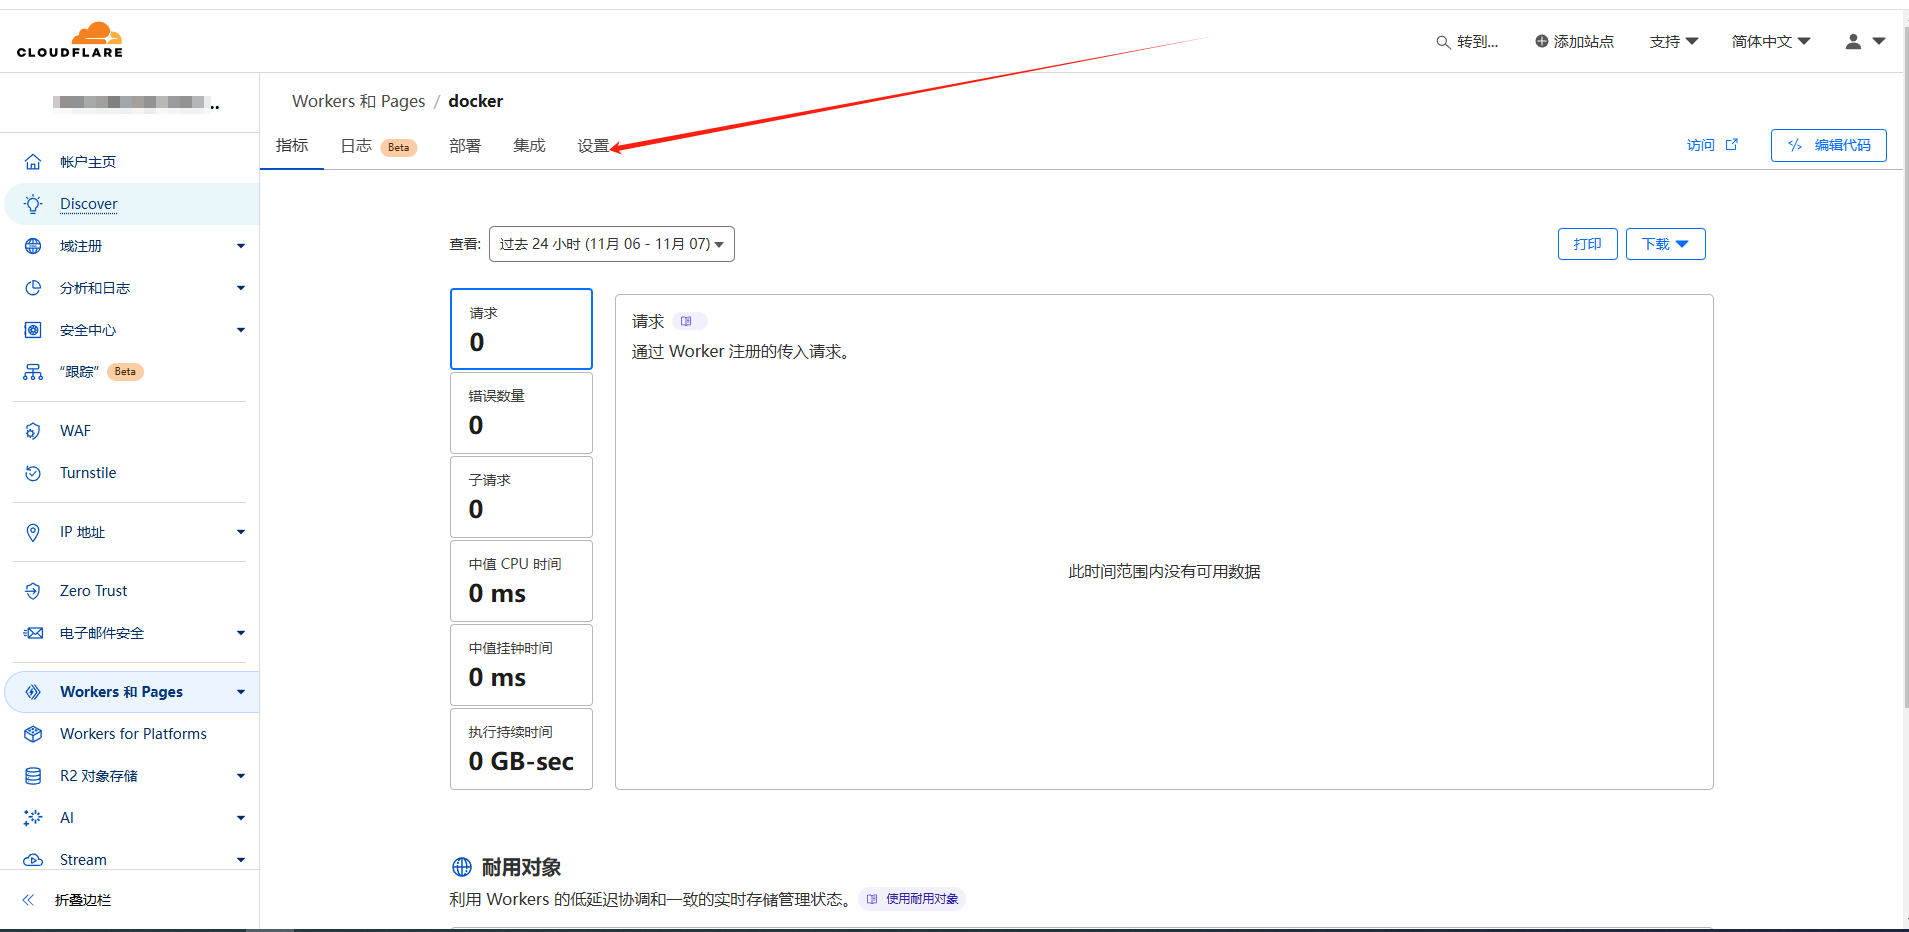This screenshot has width=1909, height=932.
Task: Click the Zero Trust icon
Action: 33,591
